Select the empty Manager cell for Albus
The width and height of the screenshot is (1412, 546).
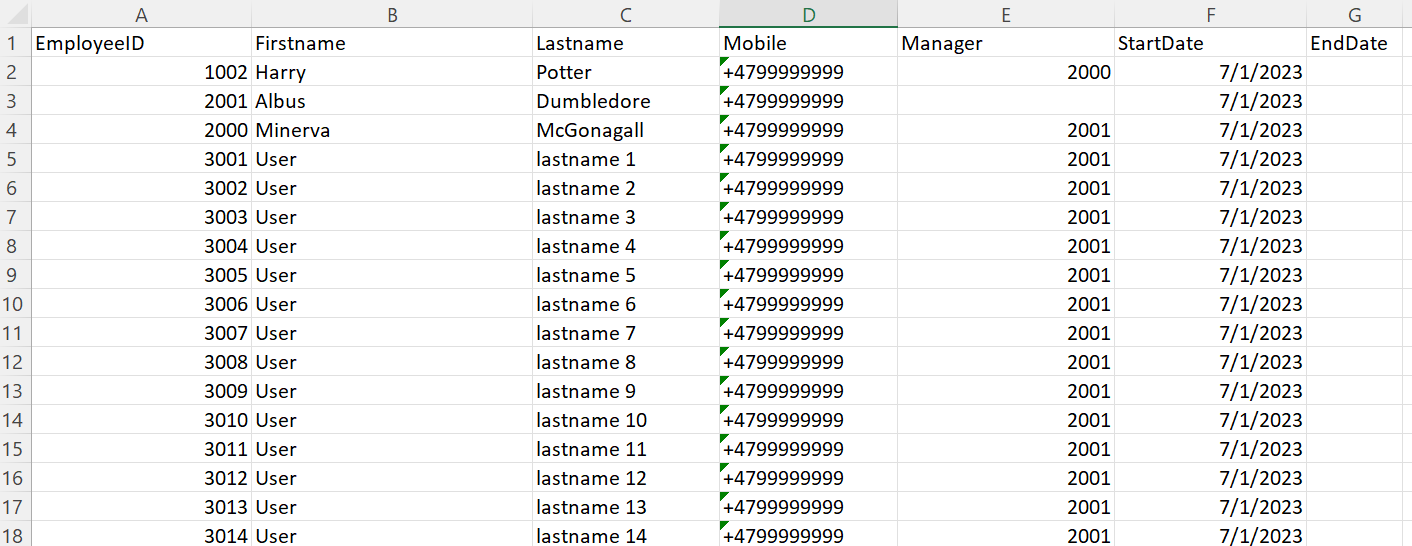click(1006, 101)
